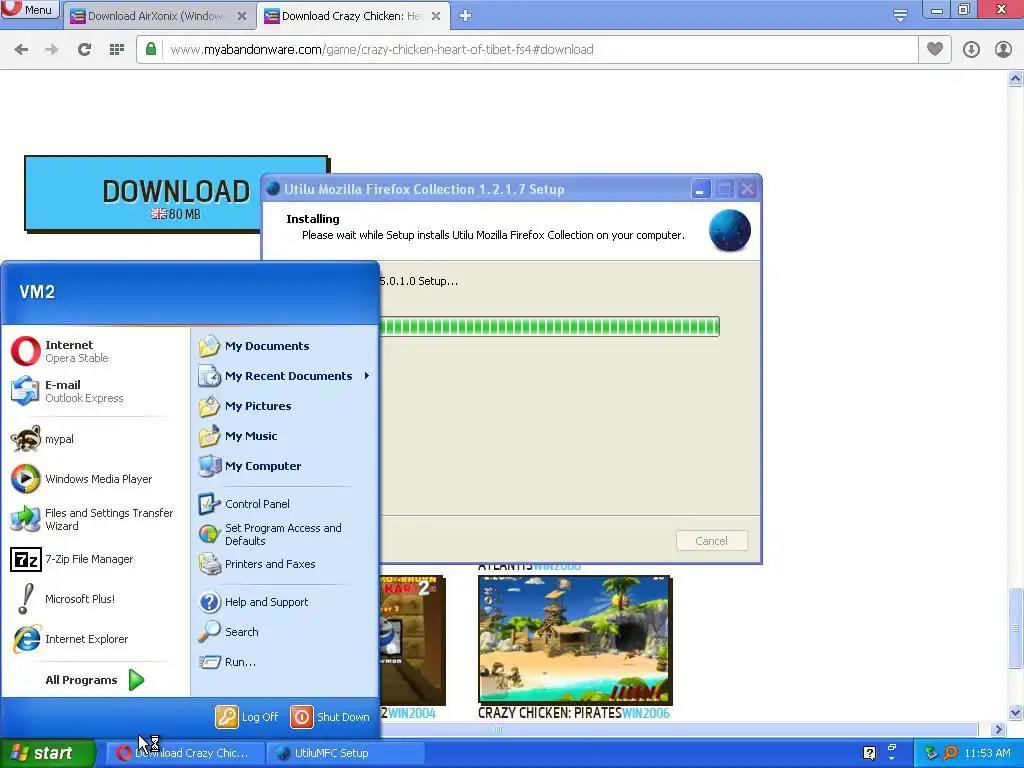Click the vertical scrollbar up arrow
The height and width of the screenshot is (768, 1024).
[x=1016, y=79]
